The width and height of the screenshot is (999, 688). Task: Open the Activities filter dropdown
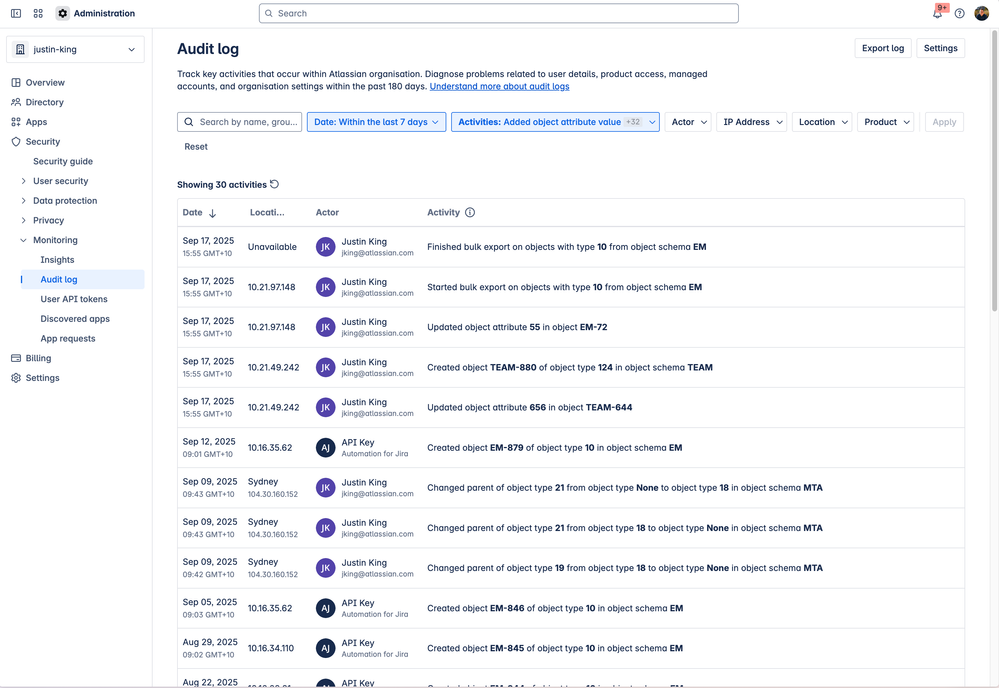pyautogui.click(x=555, y=122)
